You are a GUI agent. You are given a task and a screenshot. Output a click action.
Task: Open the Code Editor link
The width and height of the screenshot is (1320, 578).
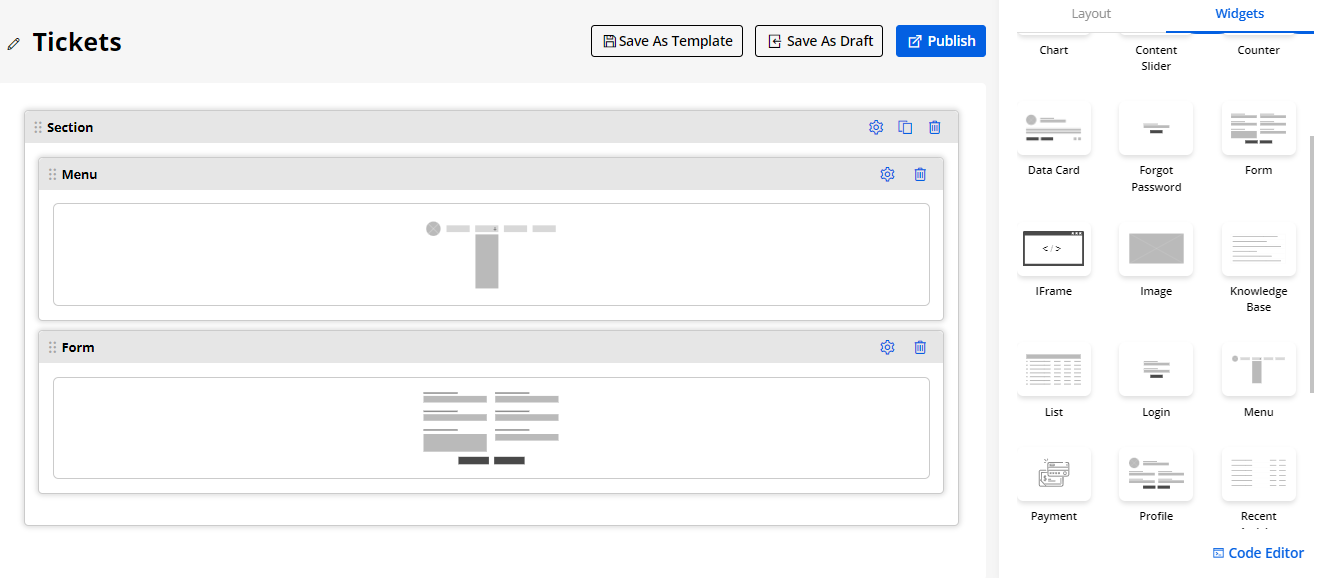coord(1258,553)
